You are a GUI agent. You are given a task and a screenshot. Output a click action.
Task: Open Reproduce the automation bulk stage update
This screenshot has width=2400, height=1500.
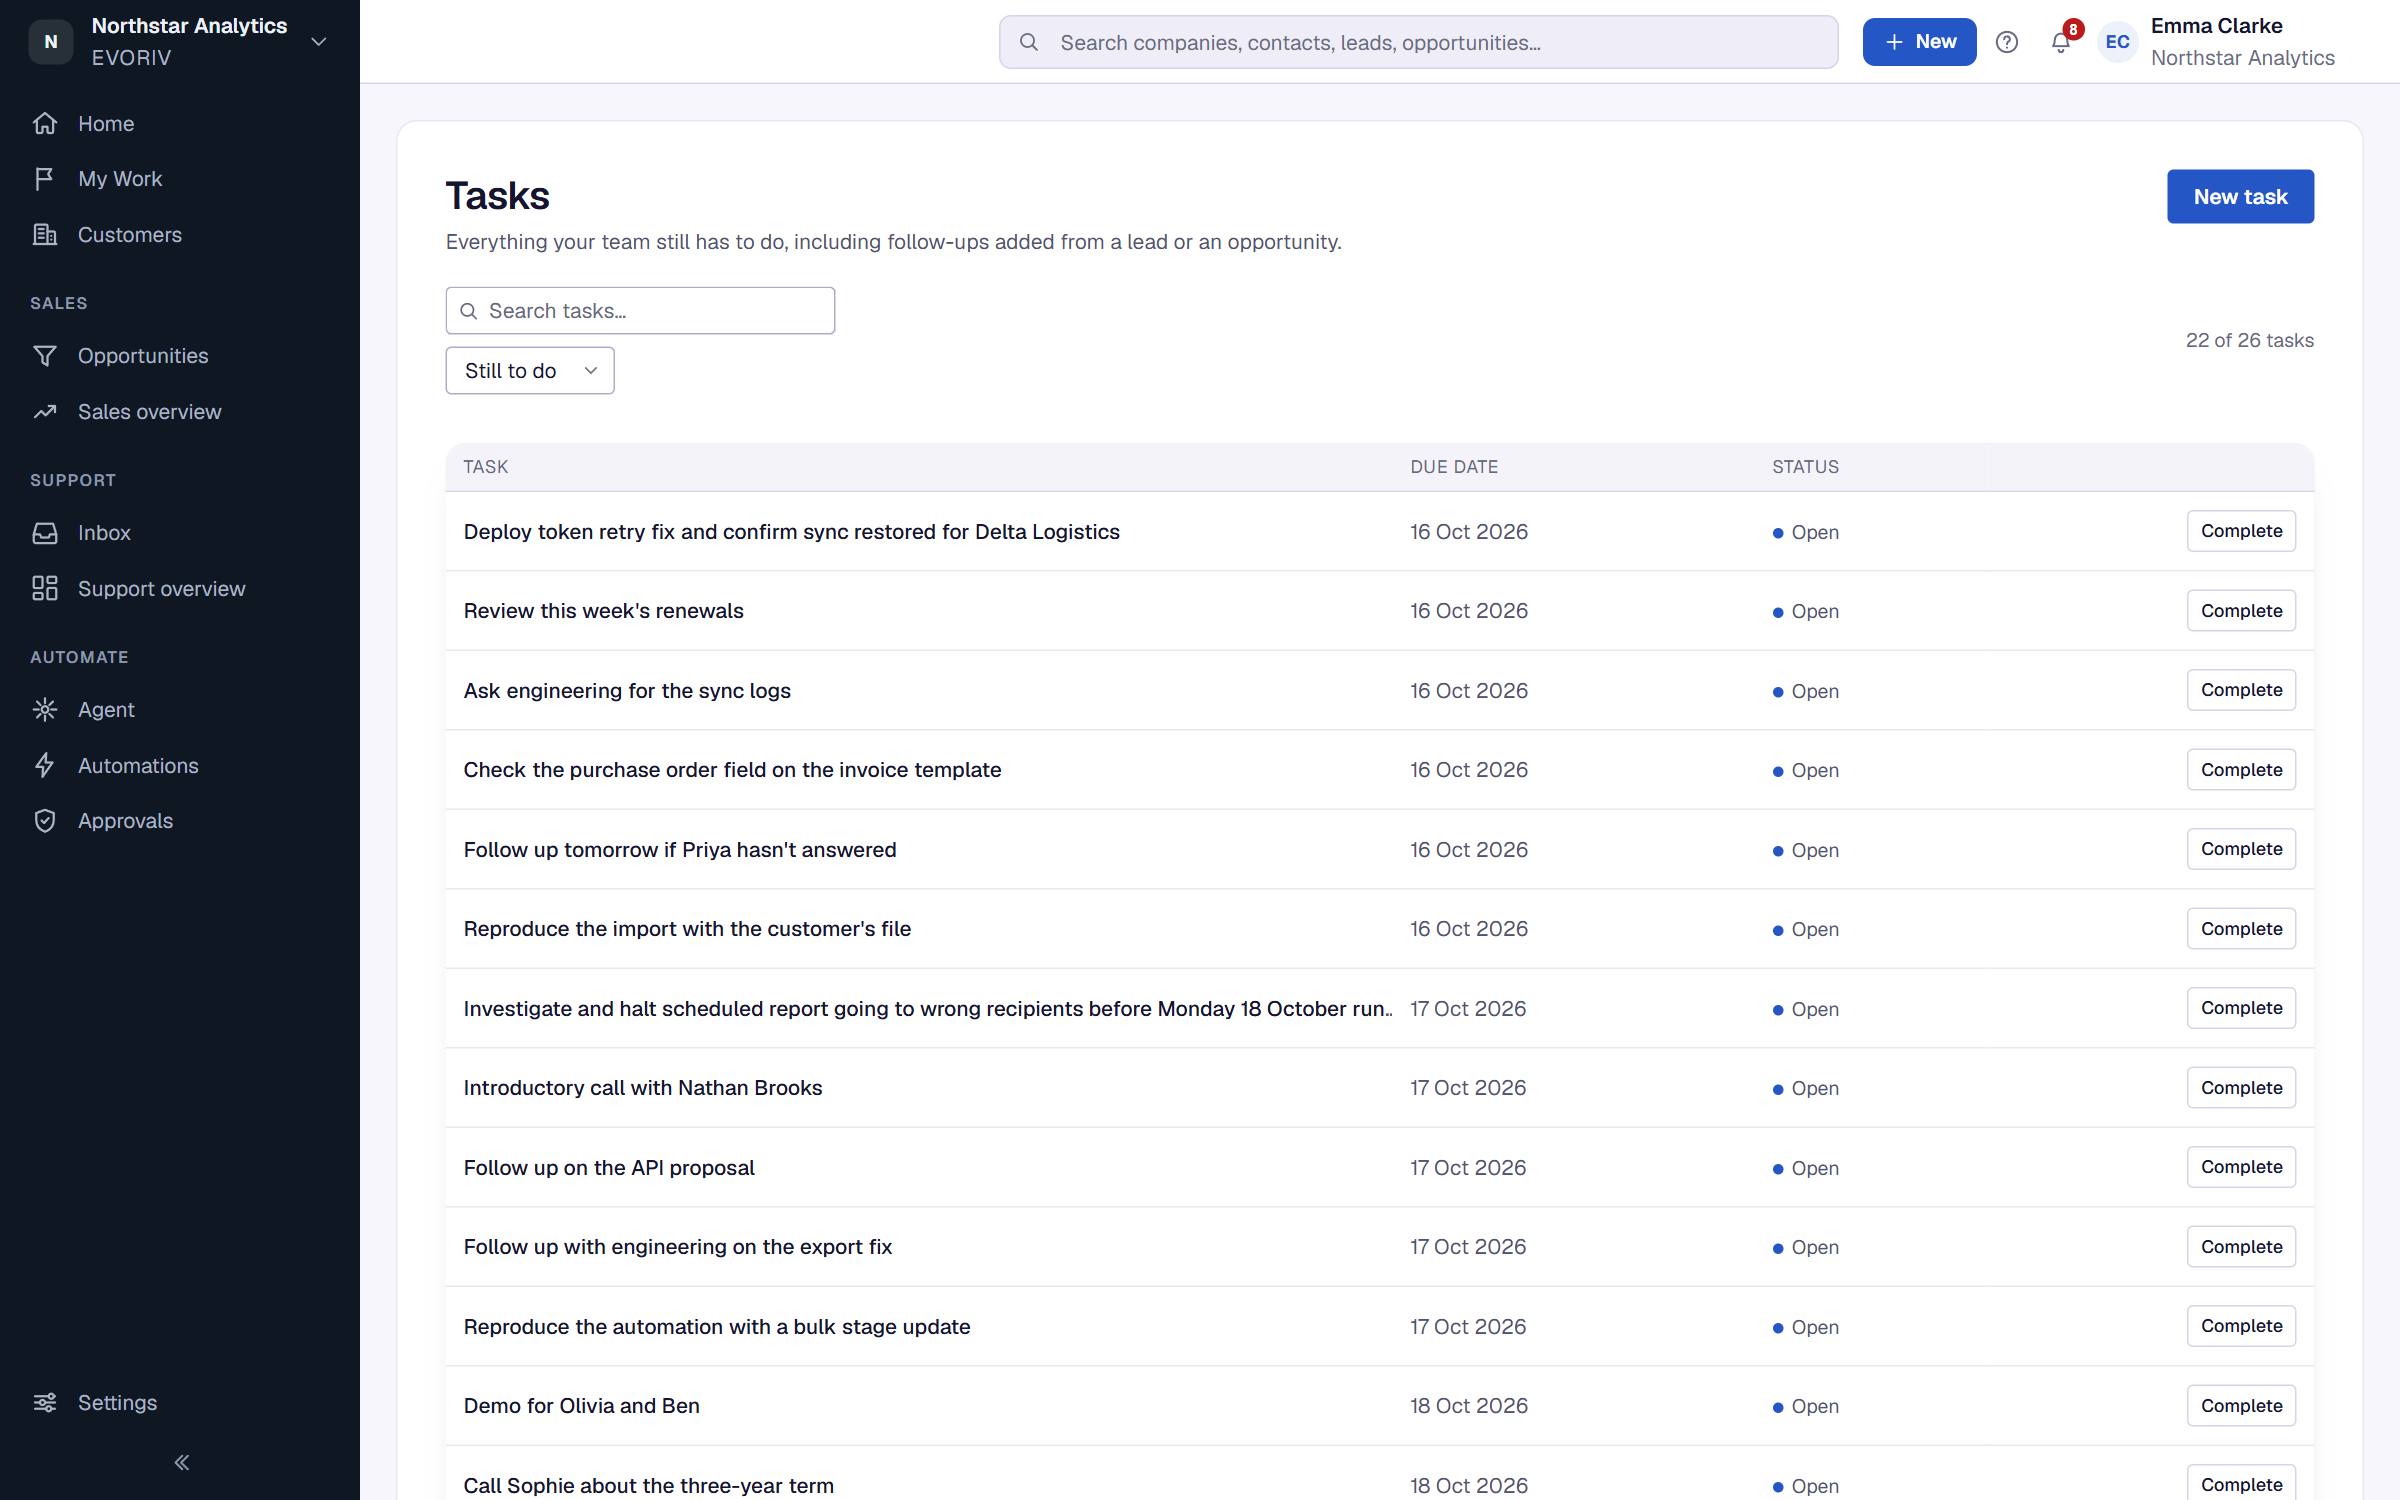[717, 1327]
